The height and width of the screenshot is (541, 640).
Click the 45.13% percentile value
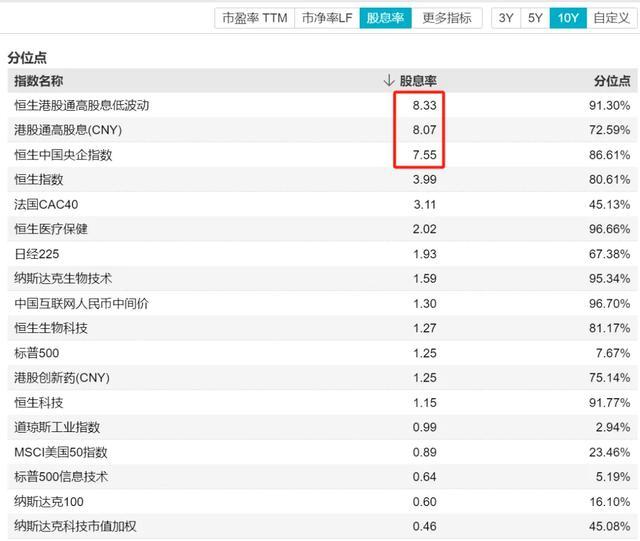tap(609, 204)
